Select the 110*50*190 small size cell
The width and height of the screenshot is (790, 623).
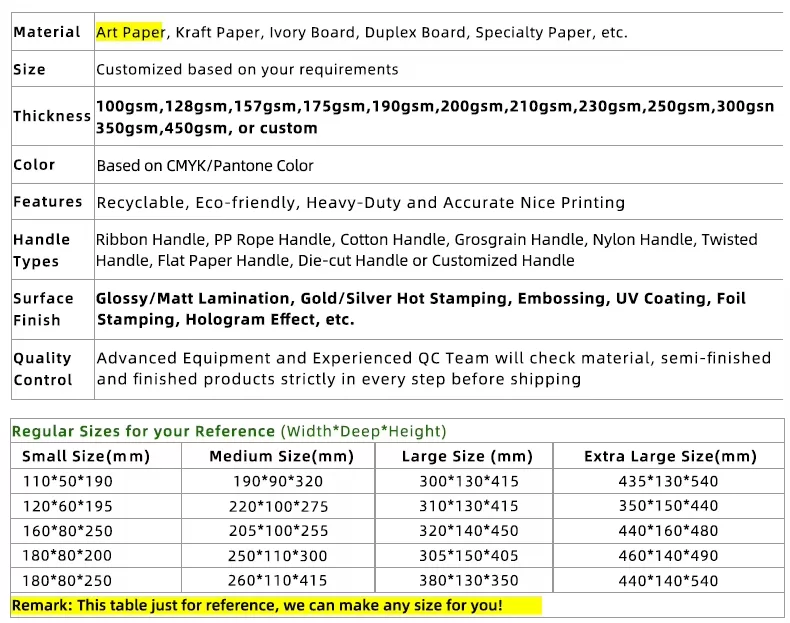pyautogui.click(x=63, y=481)
